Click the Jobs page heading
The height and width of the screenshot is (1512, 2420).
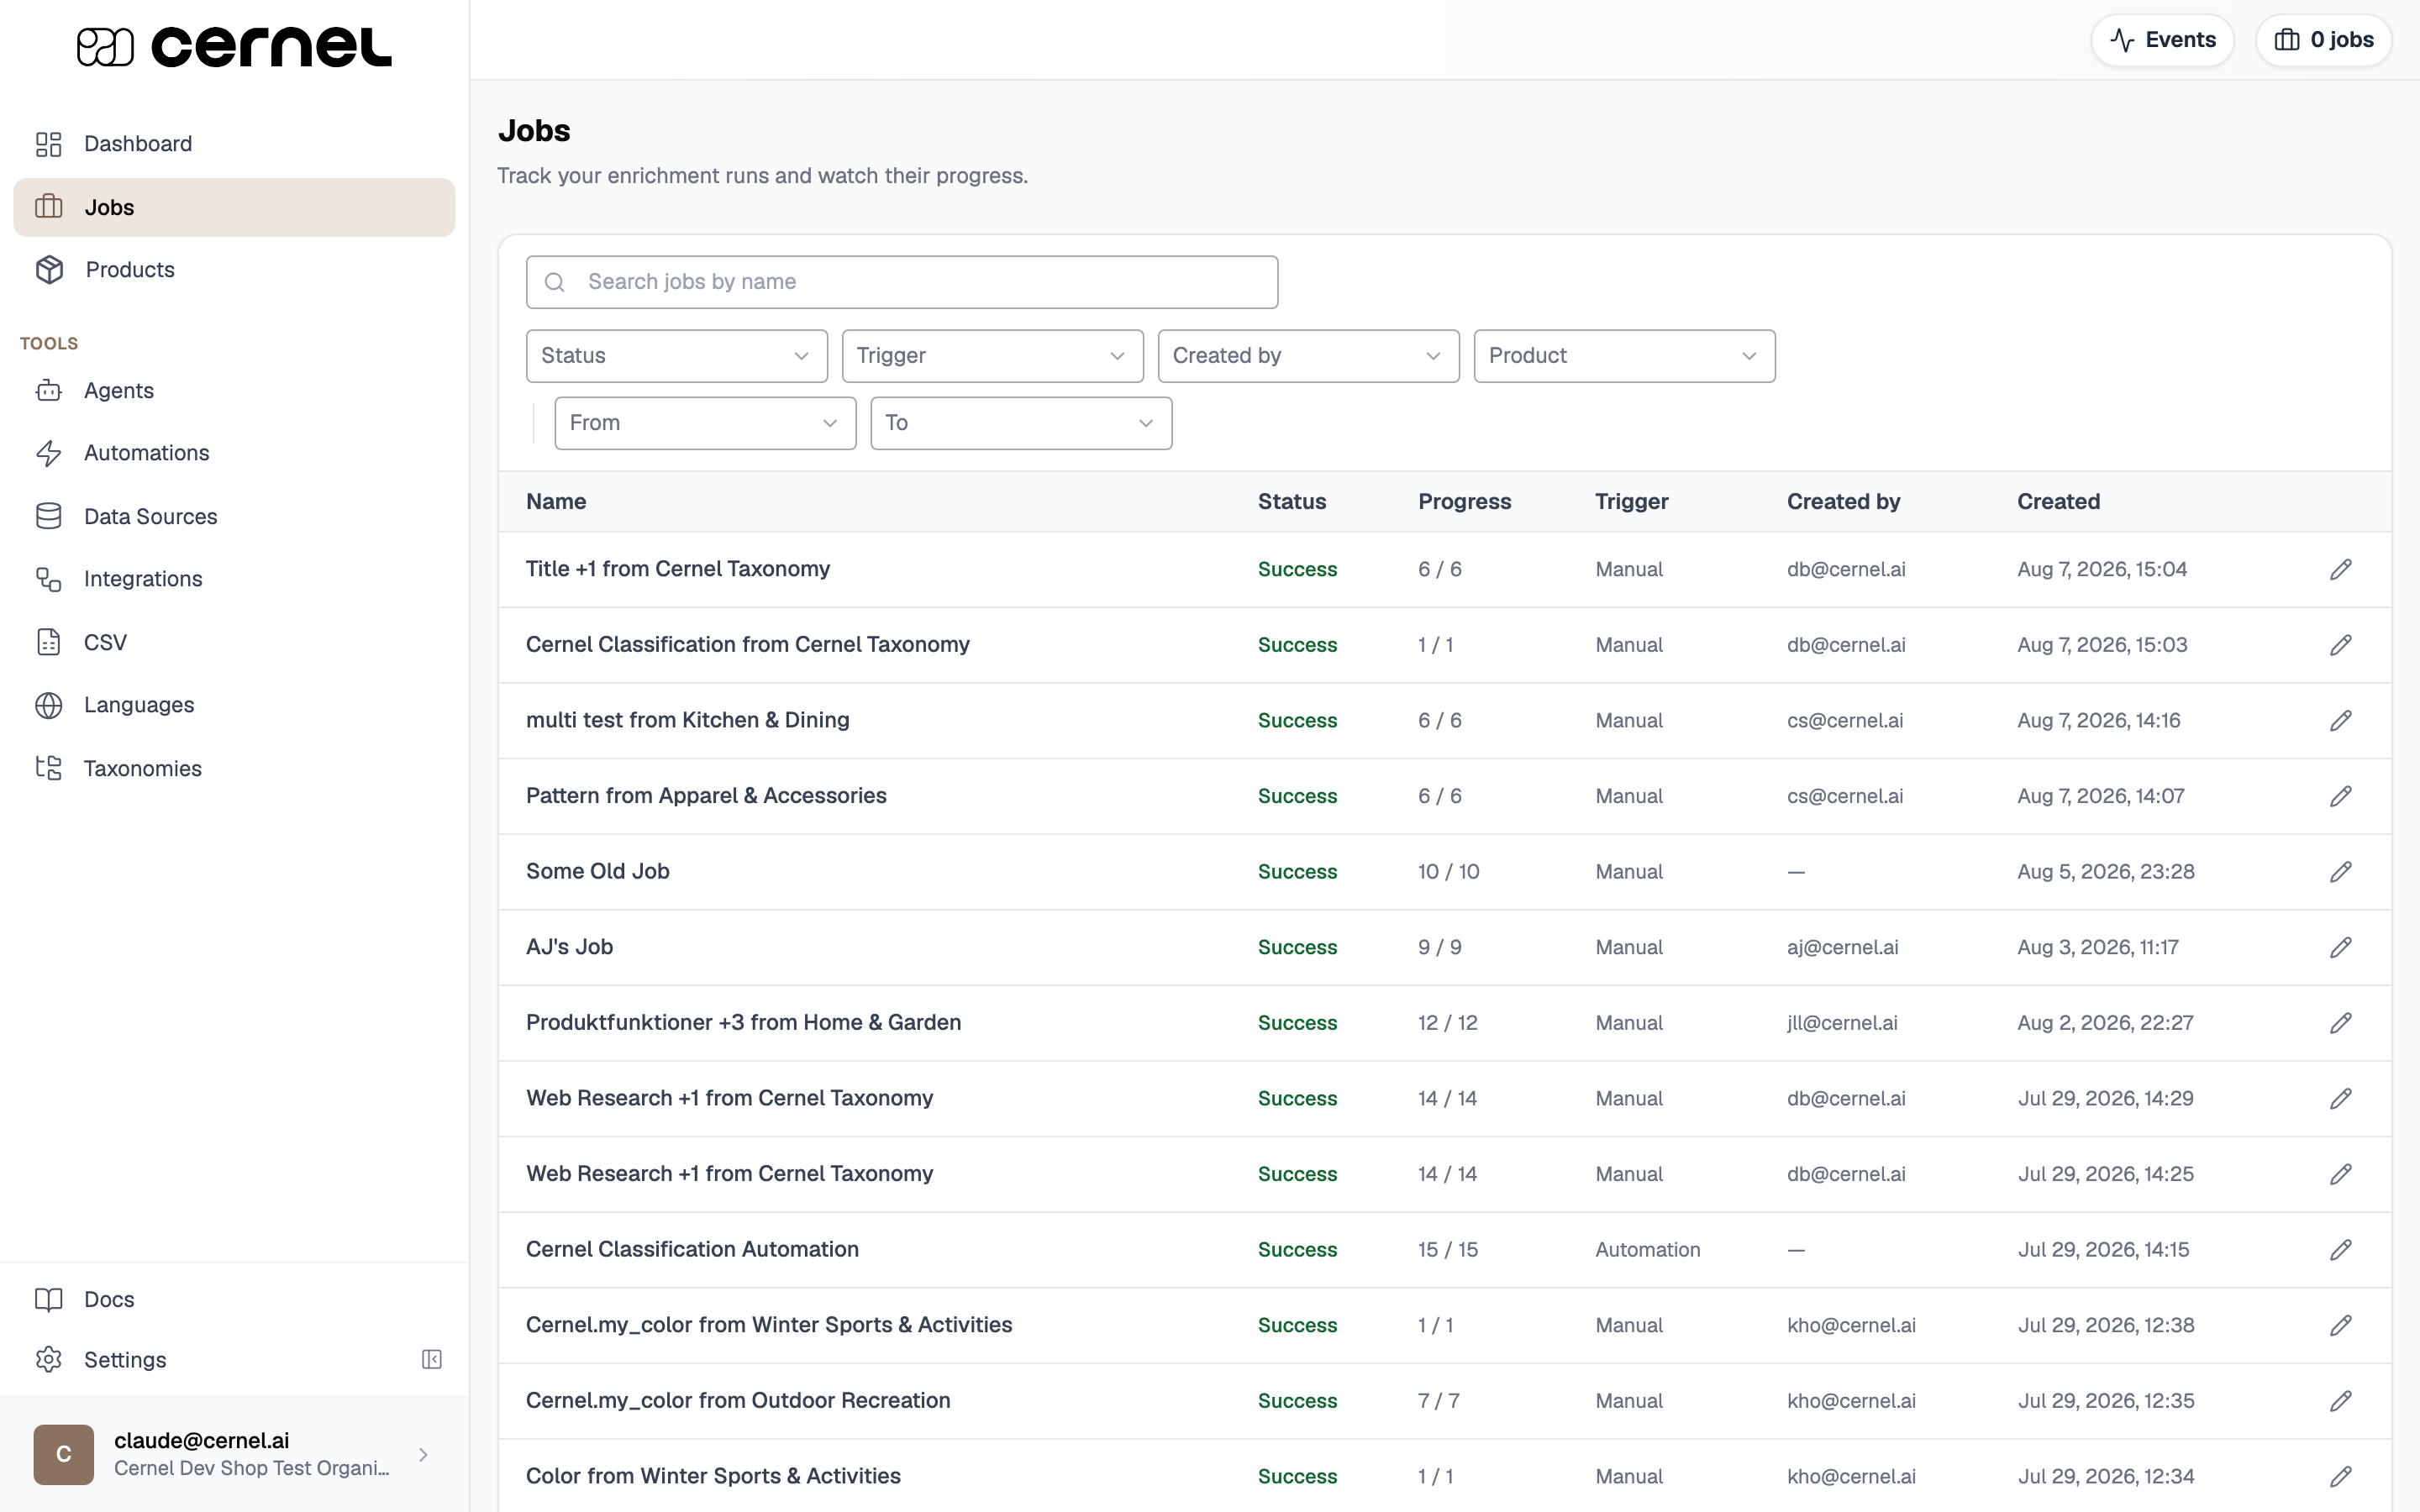[x=534, y=131]
